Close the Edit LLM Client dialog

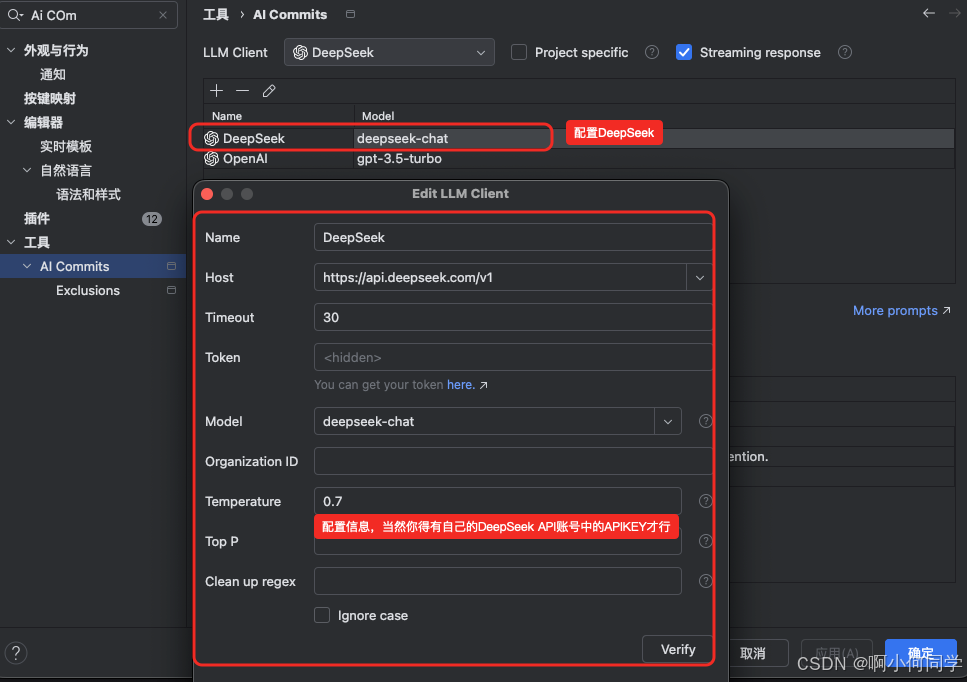[x=207, y=194]
